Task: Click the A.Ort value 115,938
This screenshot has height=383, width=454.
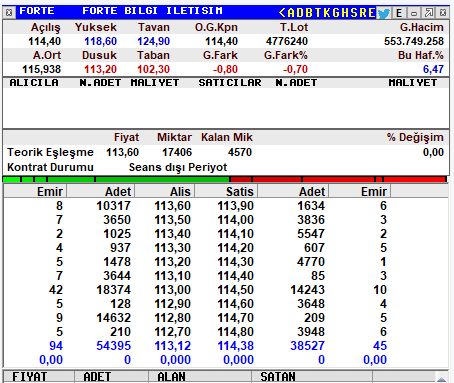Action: 41,69
